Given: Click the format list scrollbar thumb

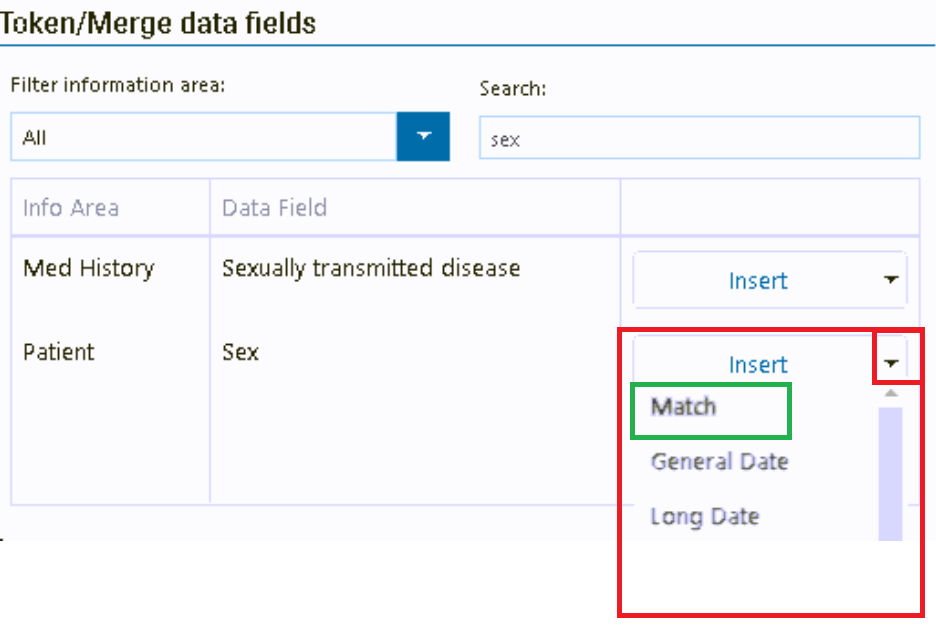Looking at the screenshot, I should pos(890,470).
